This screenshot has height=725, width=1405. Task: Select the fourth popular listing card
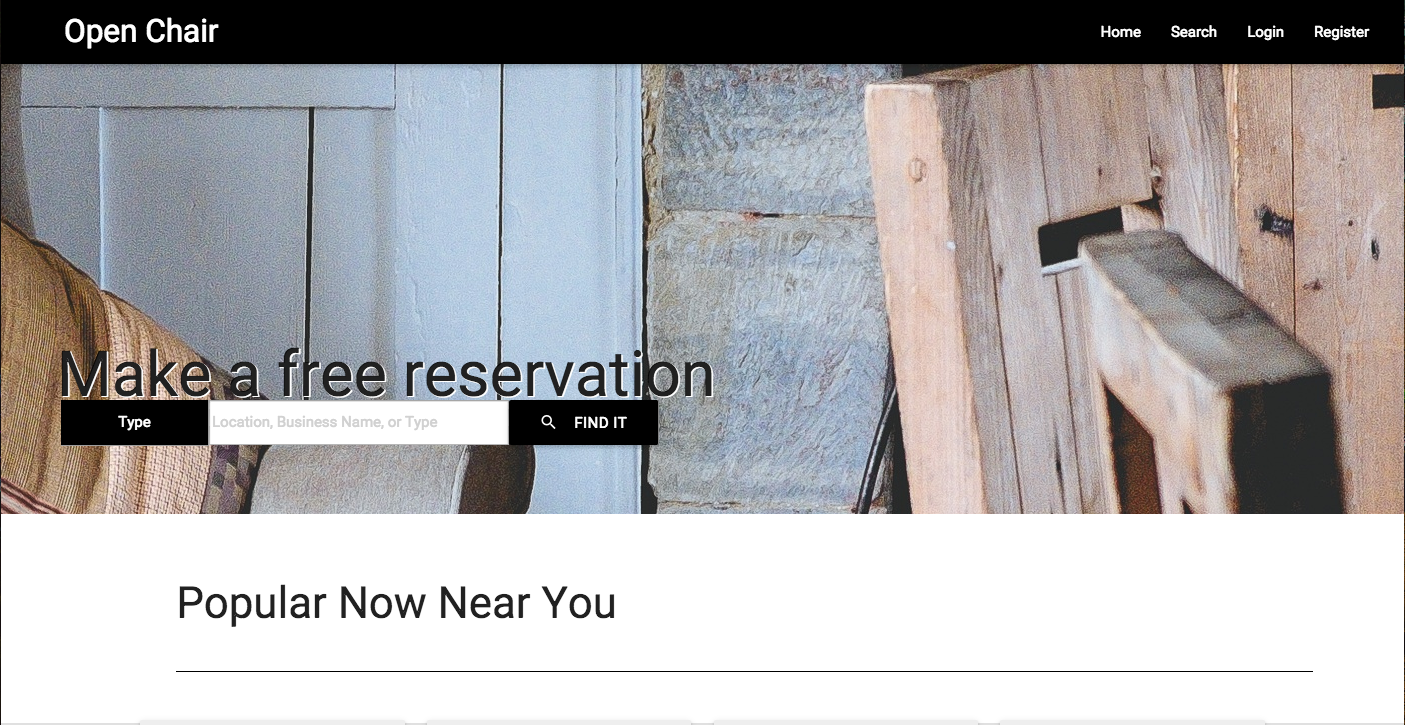(1133, 721)
